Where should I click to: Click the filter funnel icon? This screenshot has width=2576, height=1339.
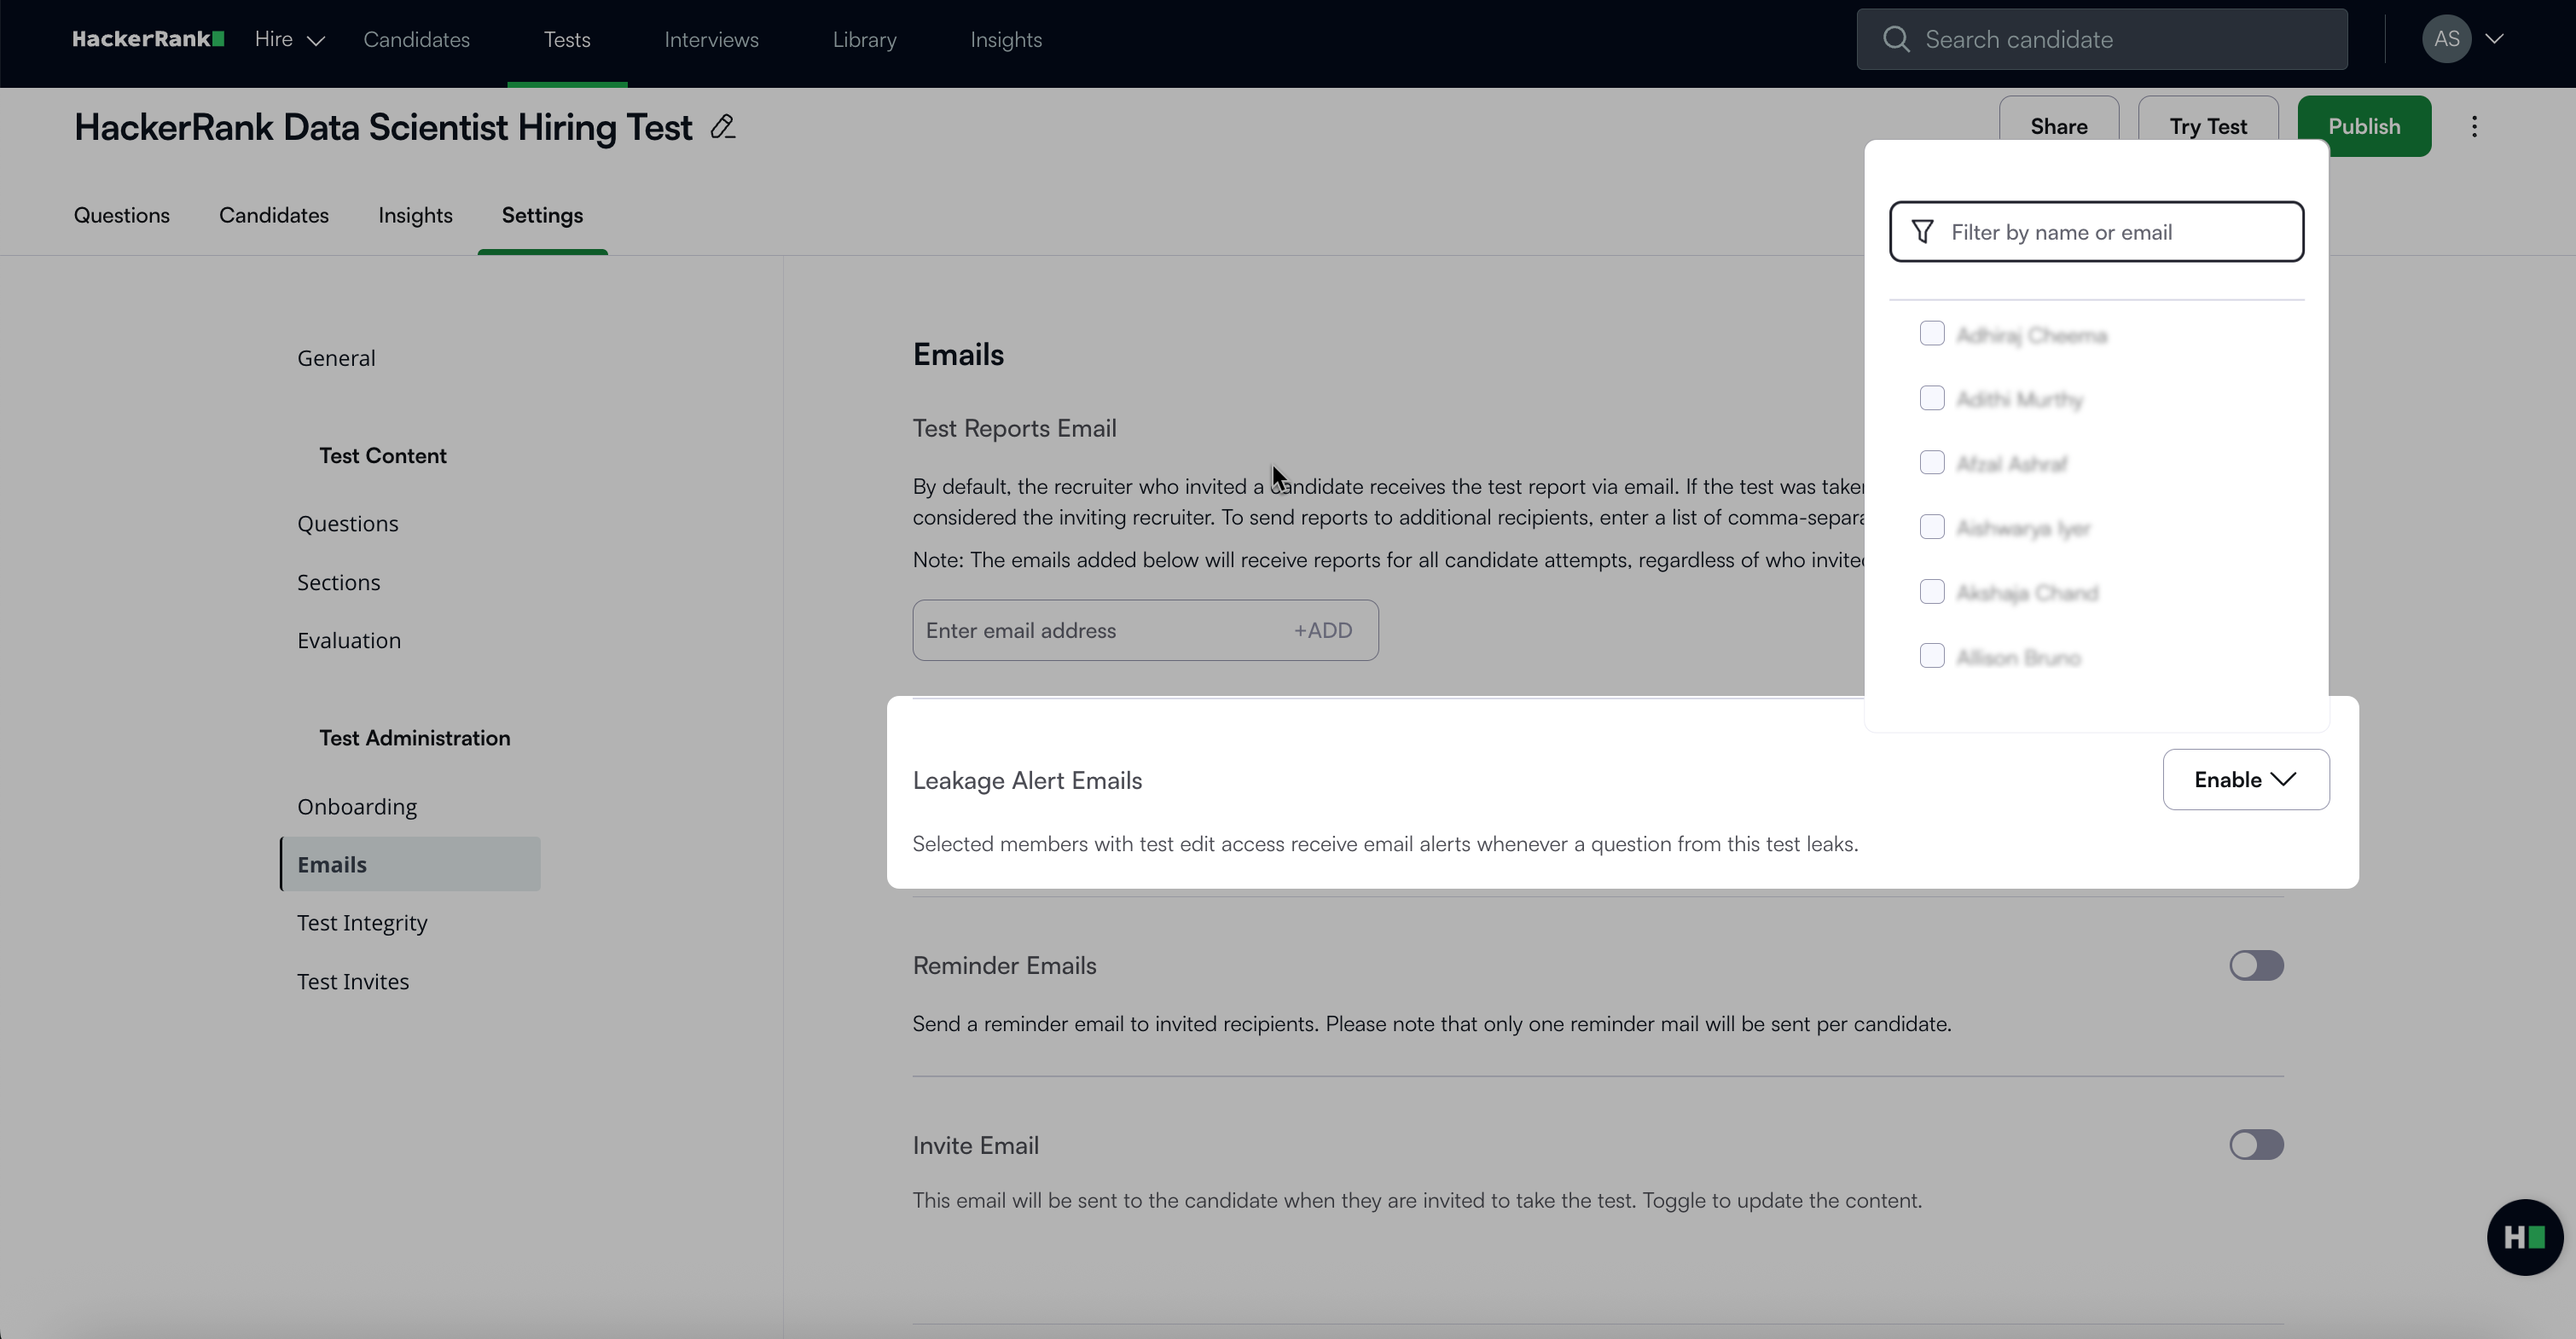pyautogui.click(x=1922, y=232)
